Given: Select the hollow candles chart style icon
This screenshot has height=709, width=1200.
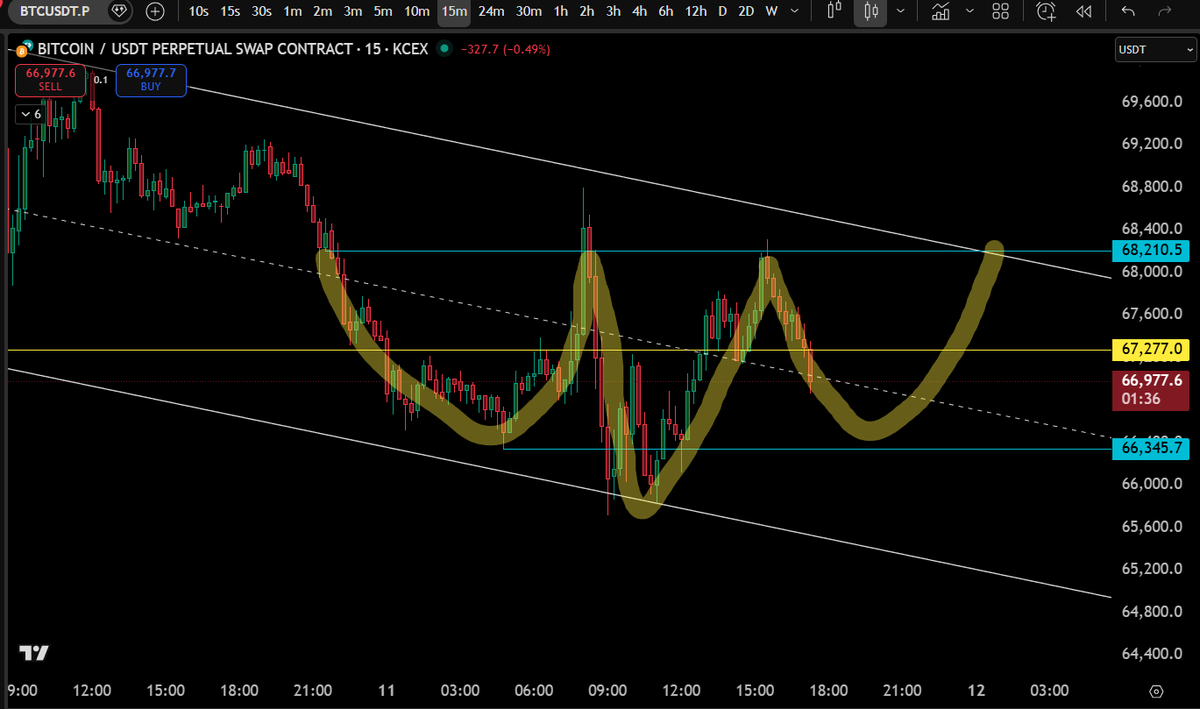Looking at the screenshot, I should pos(835,11).
